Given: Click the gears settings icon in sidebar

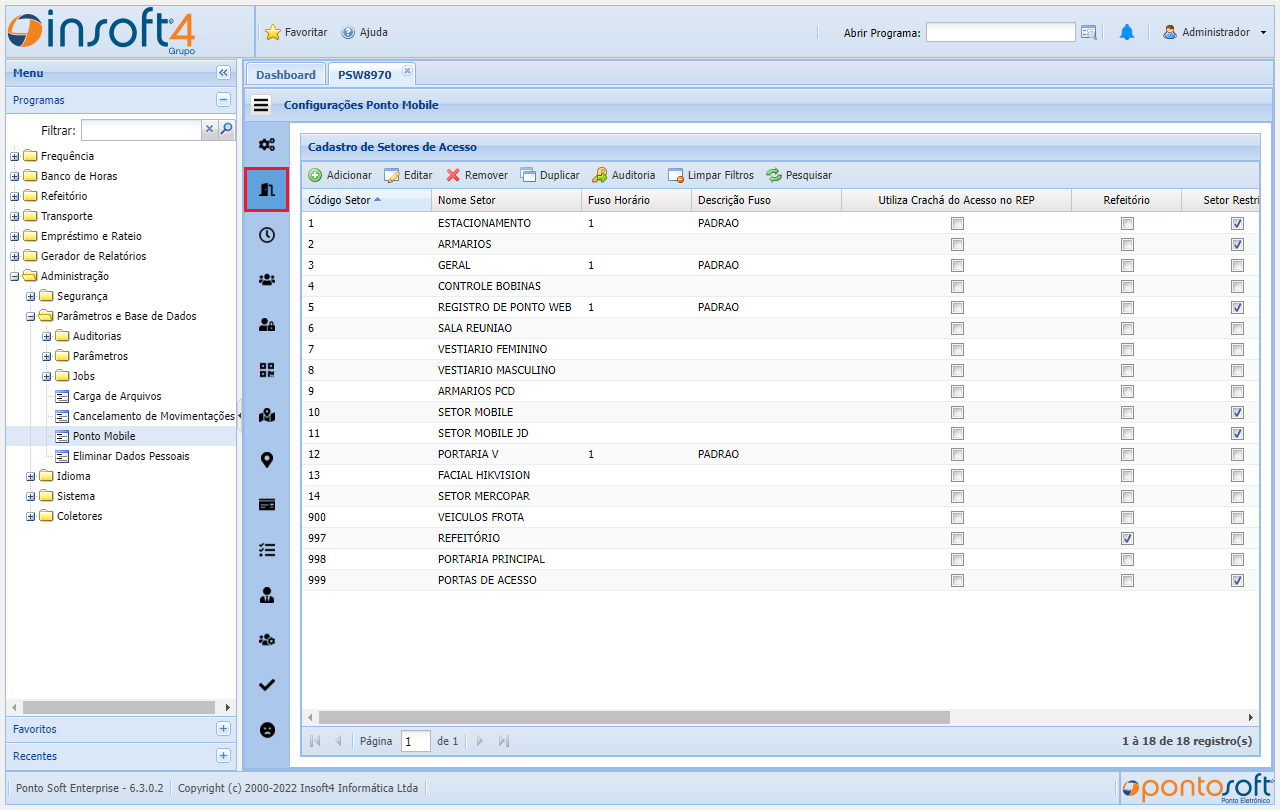Looking at the screenshot, I should point(267,145).
